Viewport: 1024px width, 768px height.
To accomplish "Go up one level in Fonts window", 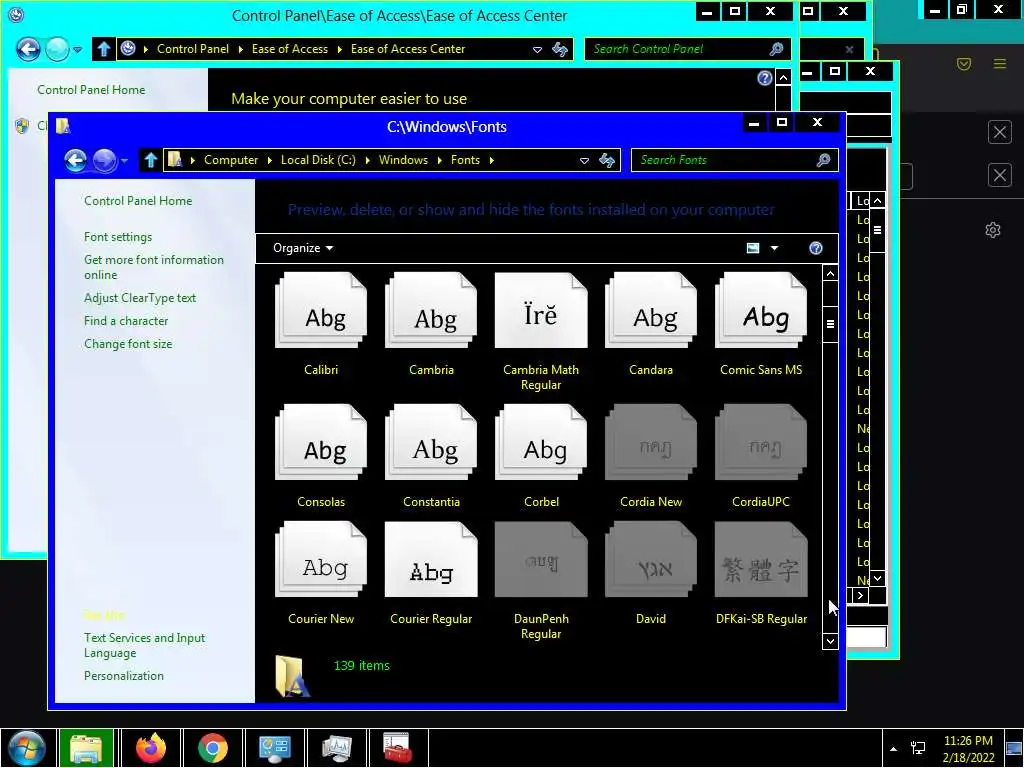I will point(151,160).
